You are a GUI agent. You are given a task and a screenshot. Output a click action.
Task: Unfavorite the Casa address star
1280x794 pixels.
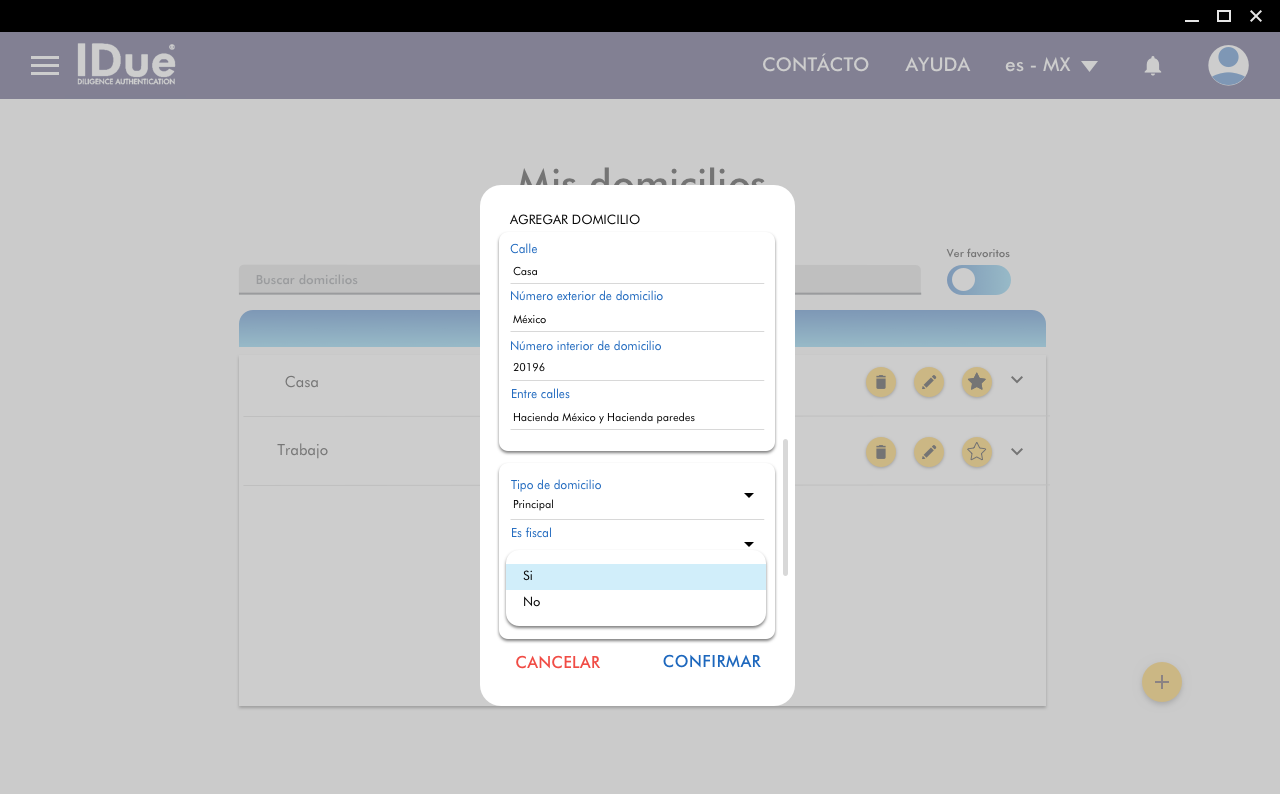coord(977,382)
